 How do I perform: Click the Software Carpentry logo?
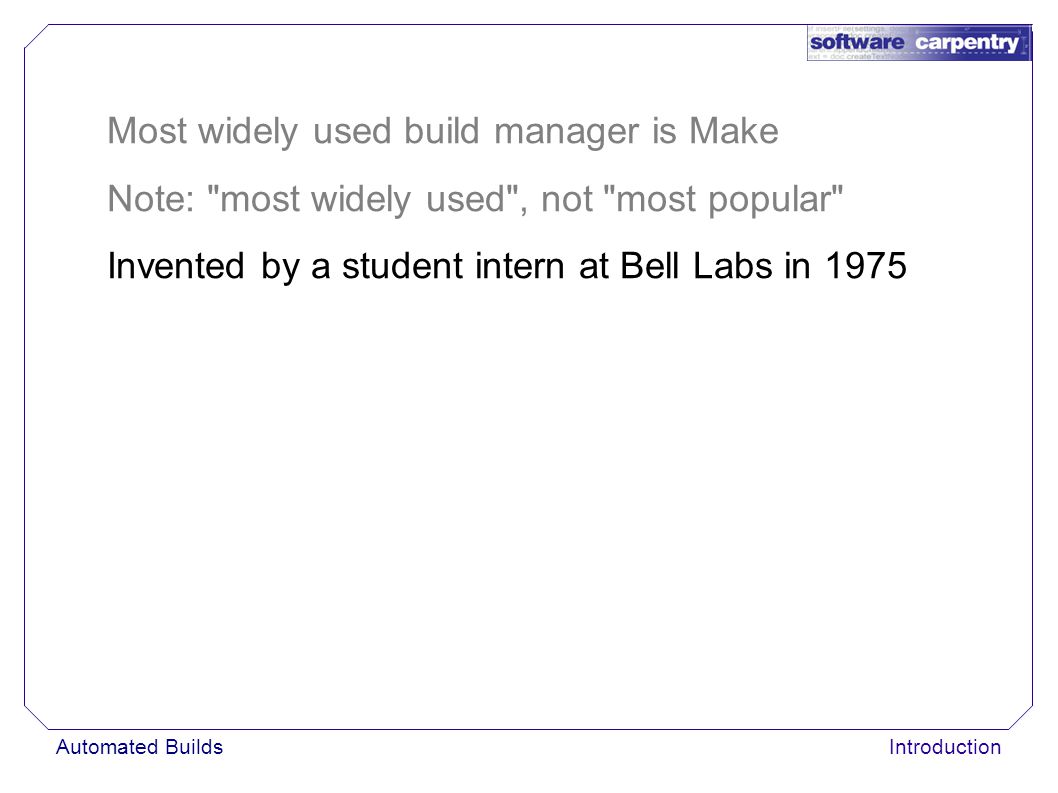[919, 43]
